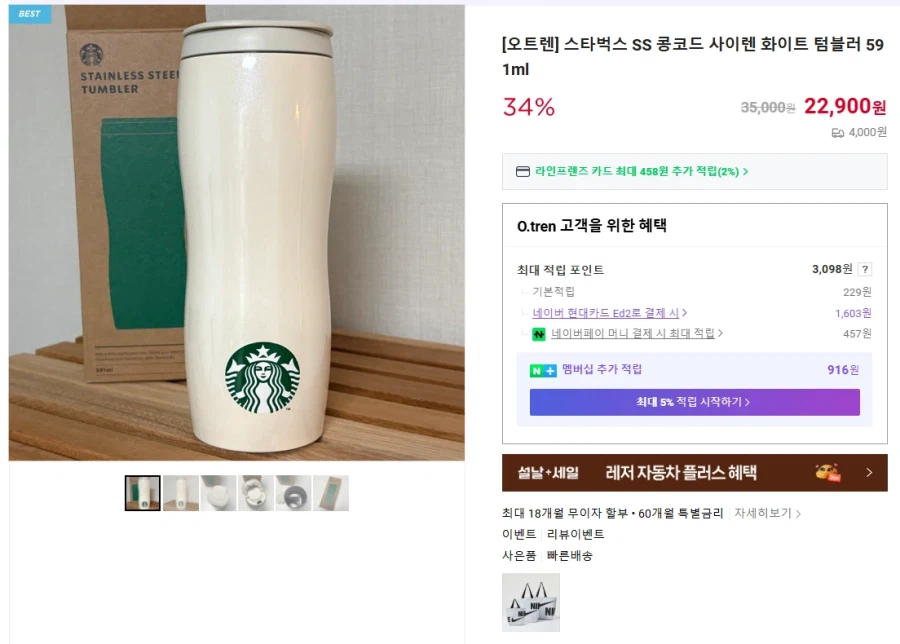This screenshot has height=644, width=900.
Task: Select the second product thumbnail
Action: tap(180, 493)
